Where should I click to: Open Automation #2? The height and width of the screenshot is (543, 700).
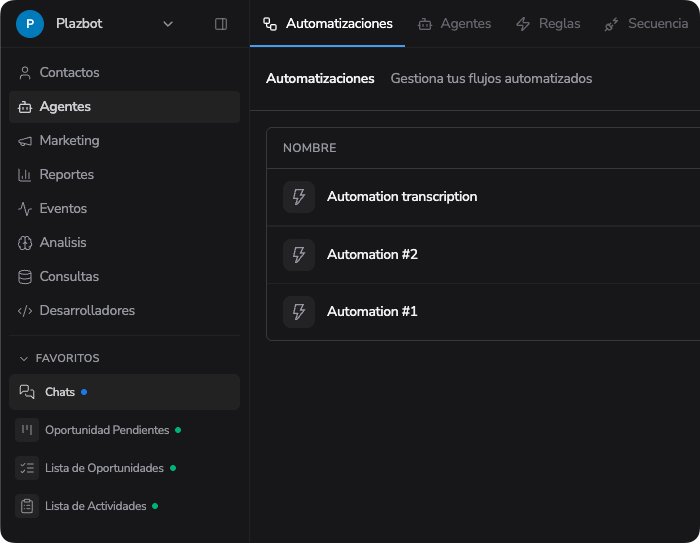(483, 255)
